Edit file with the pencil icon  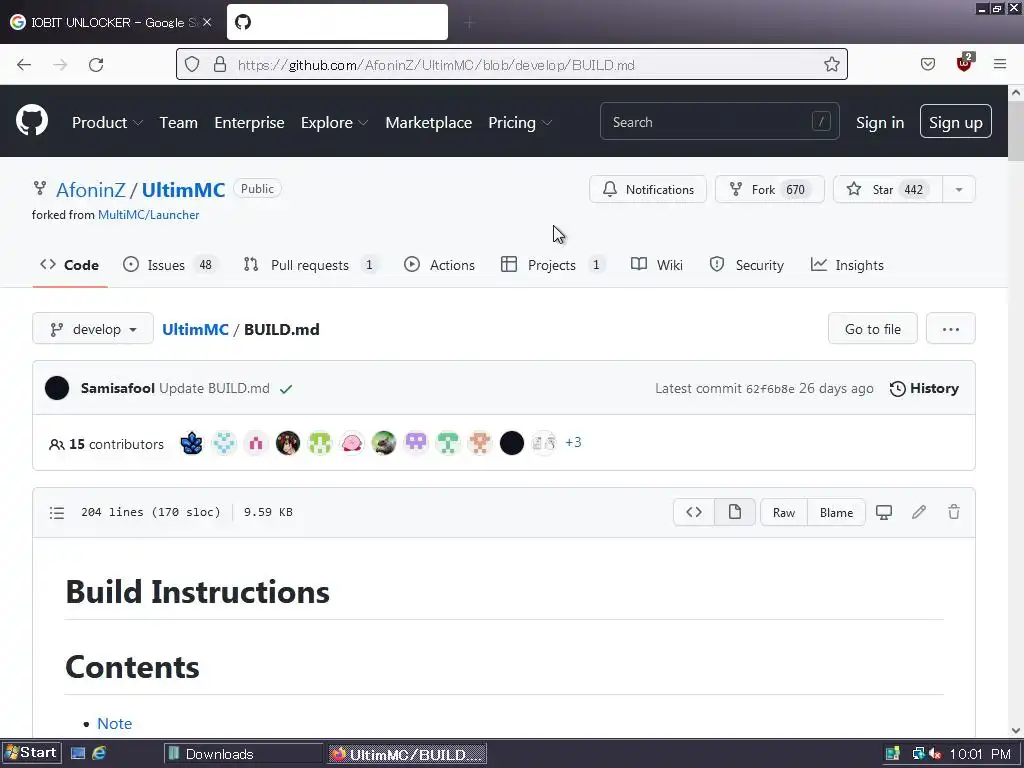[919, 513]
